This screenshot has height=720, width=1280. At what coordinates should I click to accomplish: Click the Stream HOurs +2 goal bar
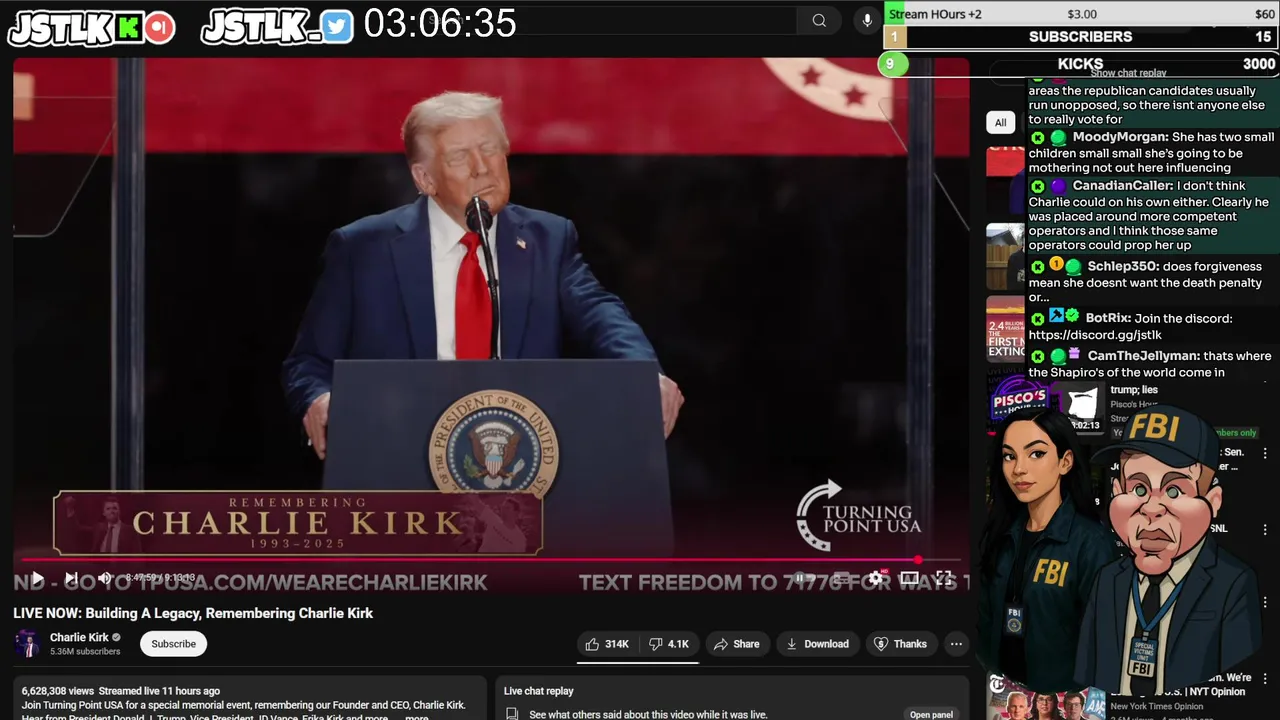(x=1080, y=13)
